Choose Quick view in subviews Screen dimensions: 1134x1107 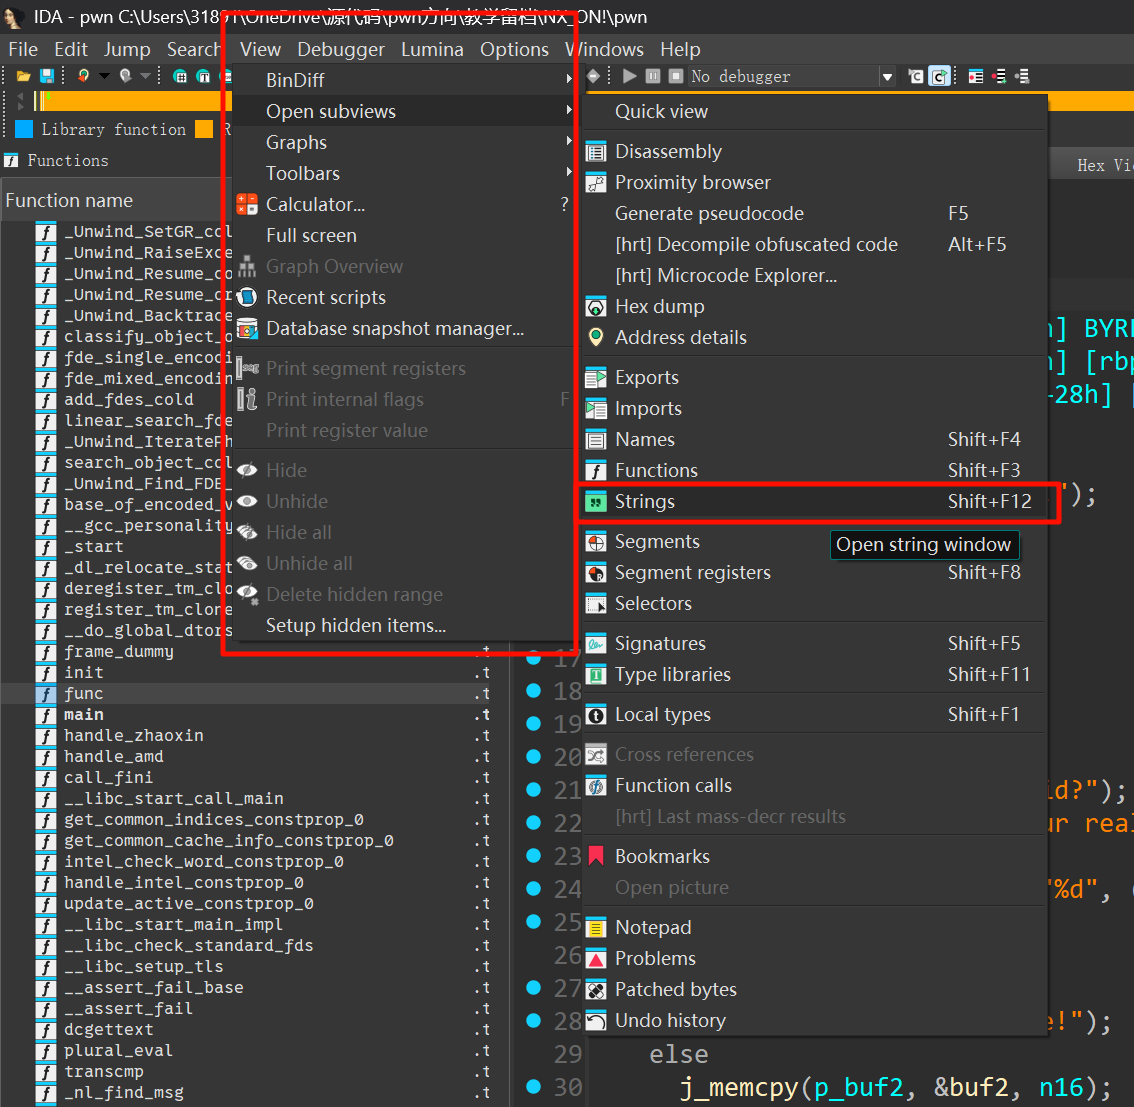pyautogui.click(x=815, y=111)
